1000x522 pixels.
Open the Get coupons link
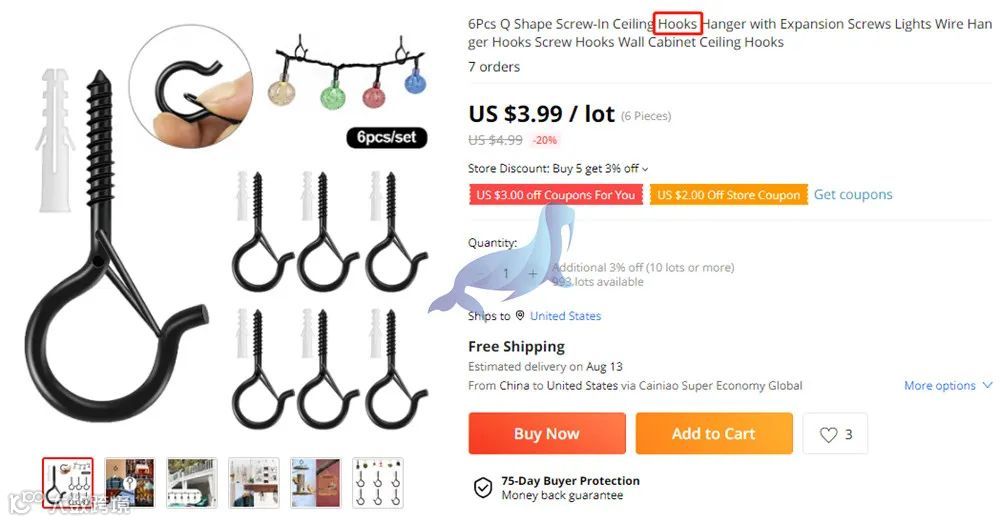coord(853,195)
